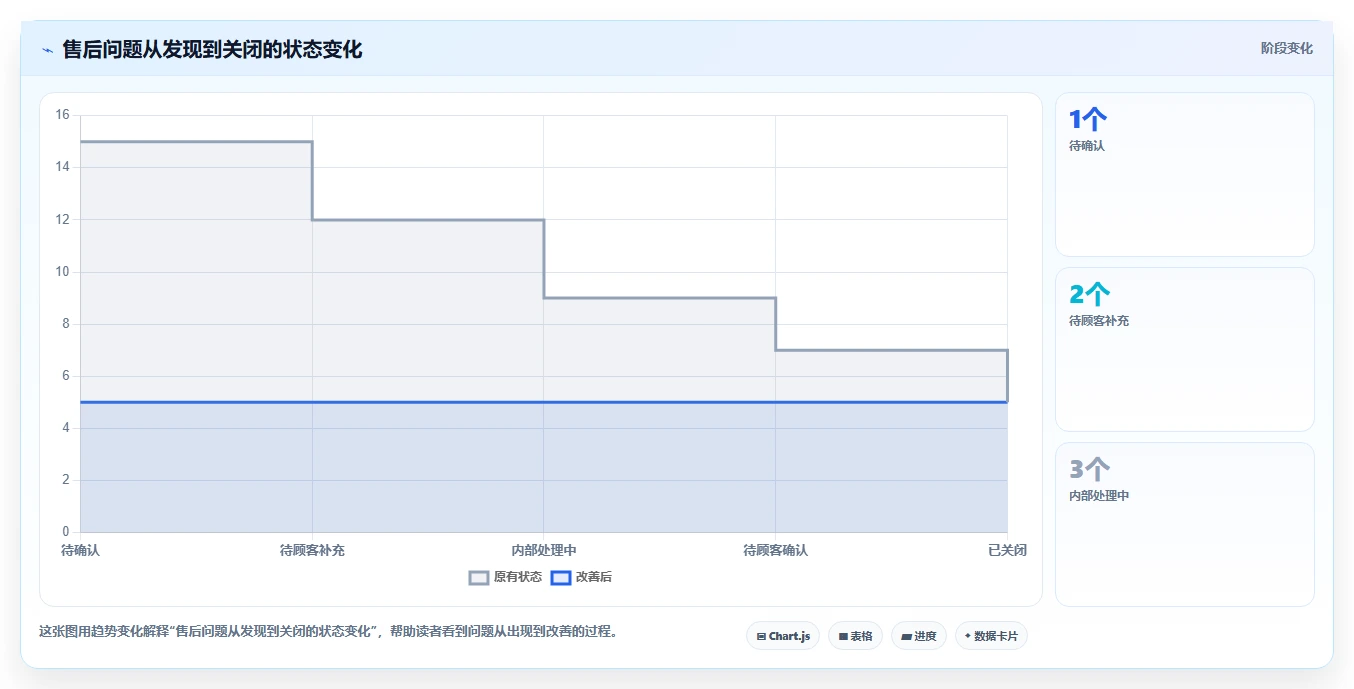Click the Chart.js tag chip
1354x689 pixels.
(783, 636)
